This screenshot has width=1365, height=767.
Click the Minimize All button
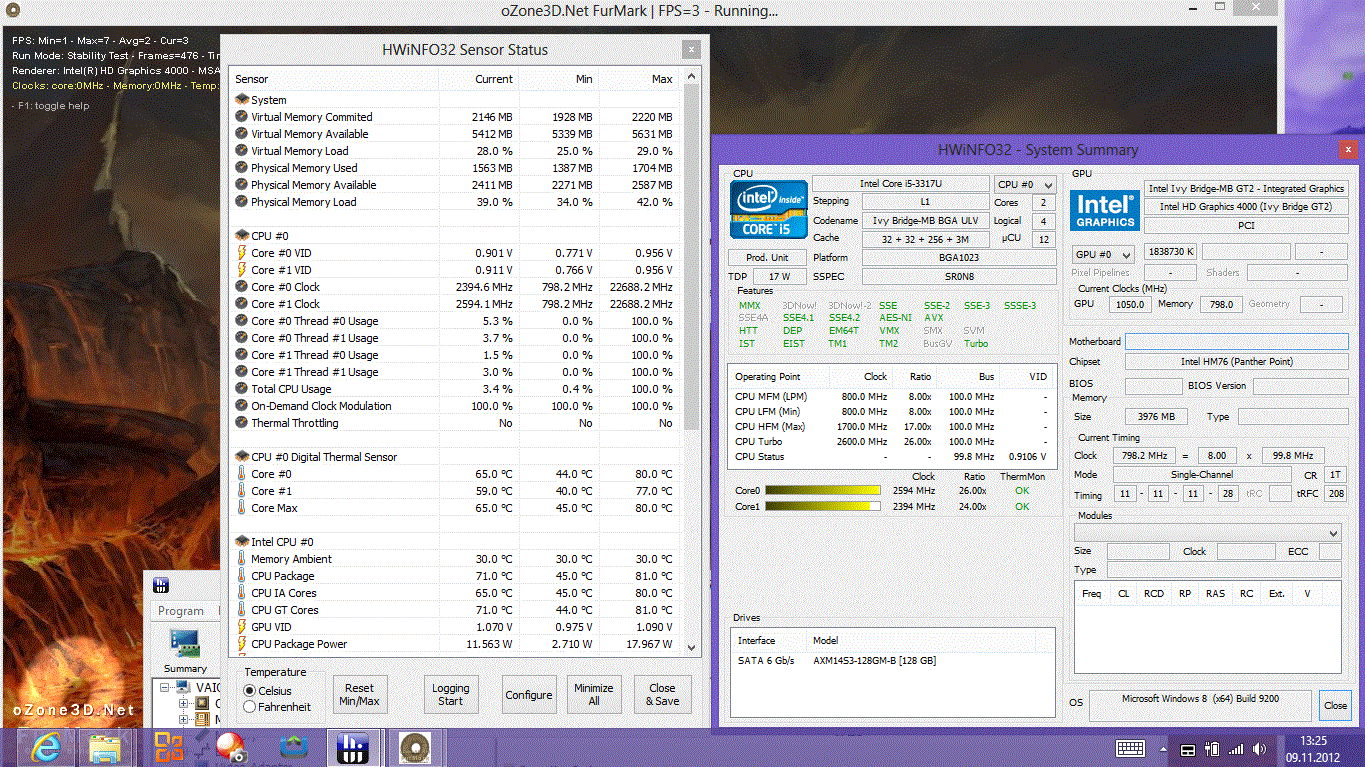pyautogui.click(x=594, y=695)
